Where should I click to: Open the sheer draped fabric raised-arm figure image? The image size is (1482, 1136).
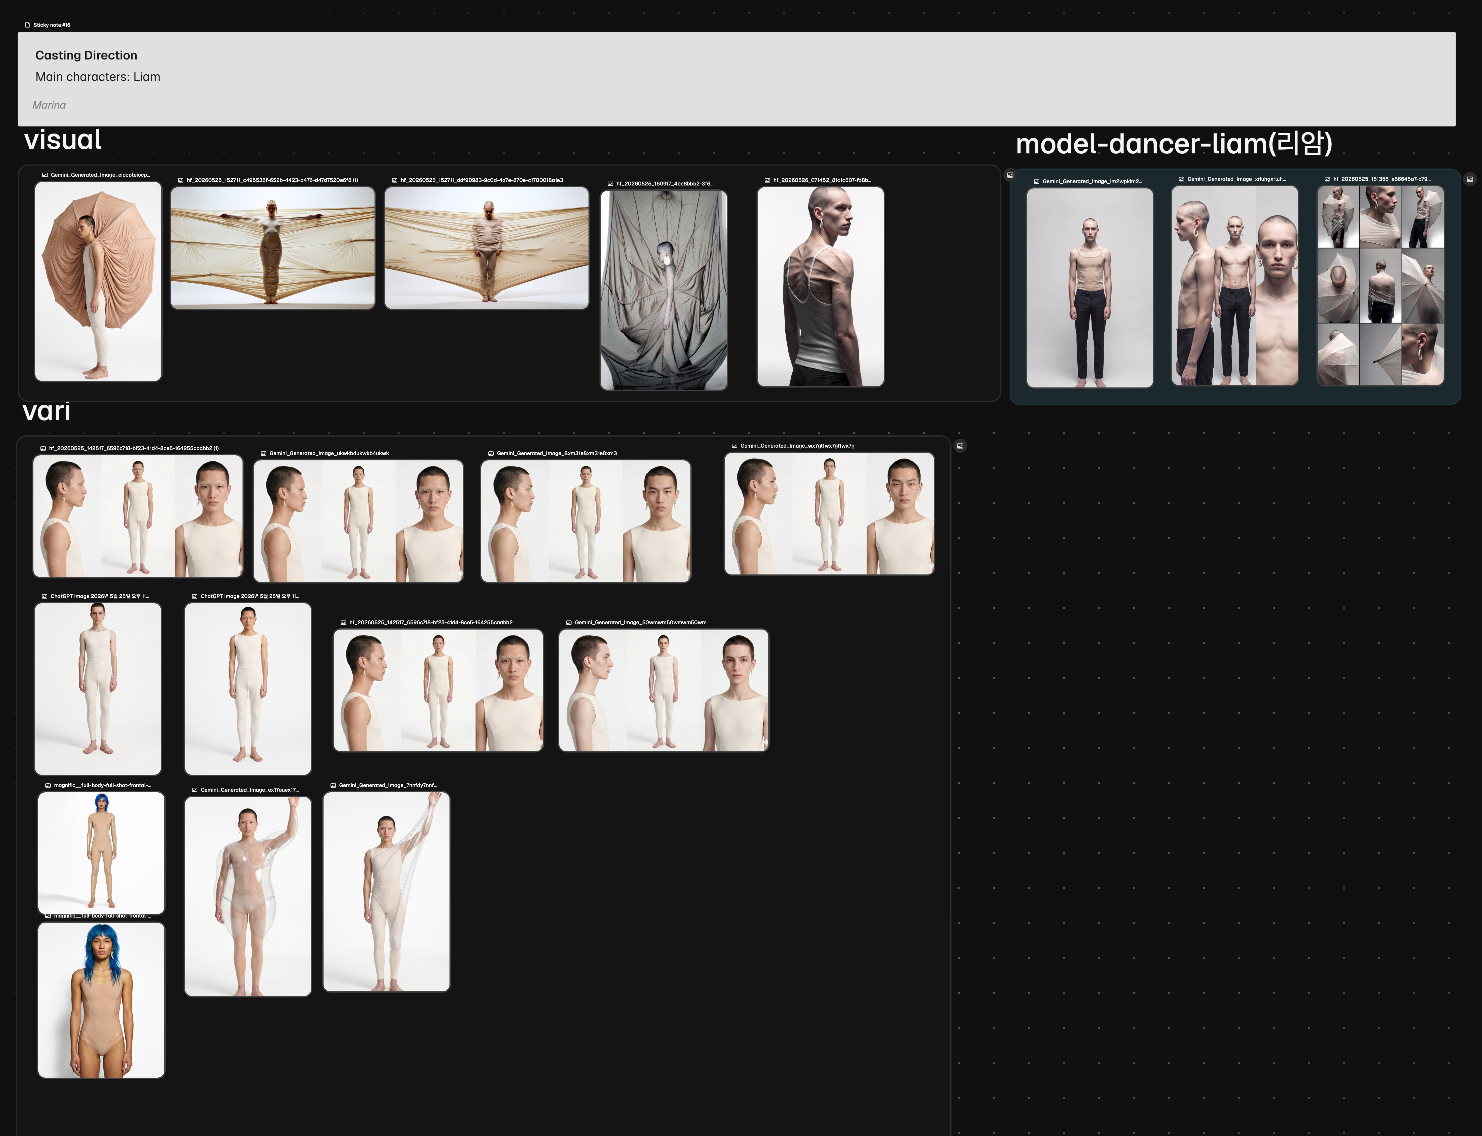387,892
